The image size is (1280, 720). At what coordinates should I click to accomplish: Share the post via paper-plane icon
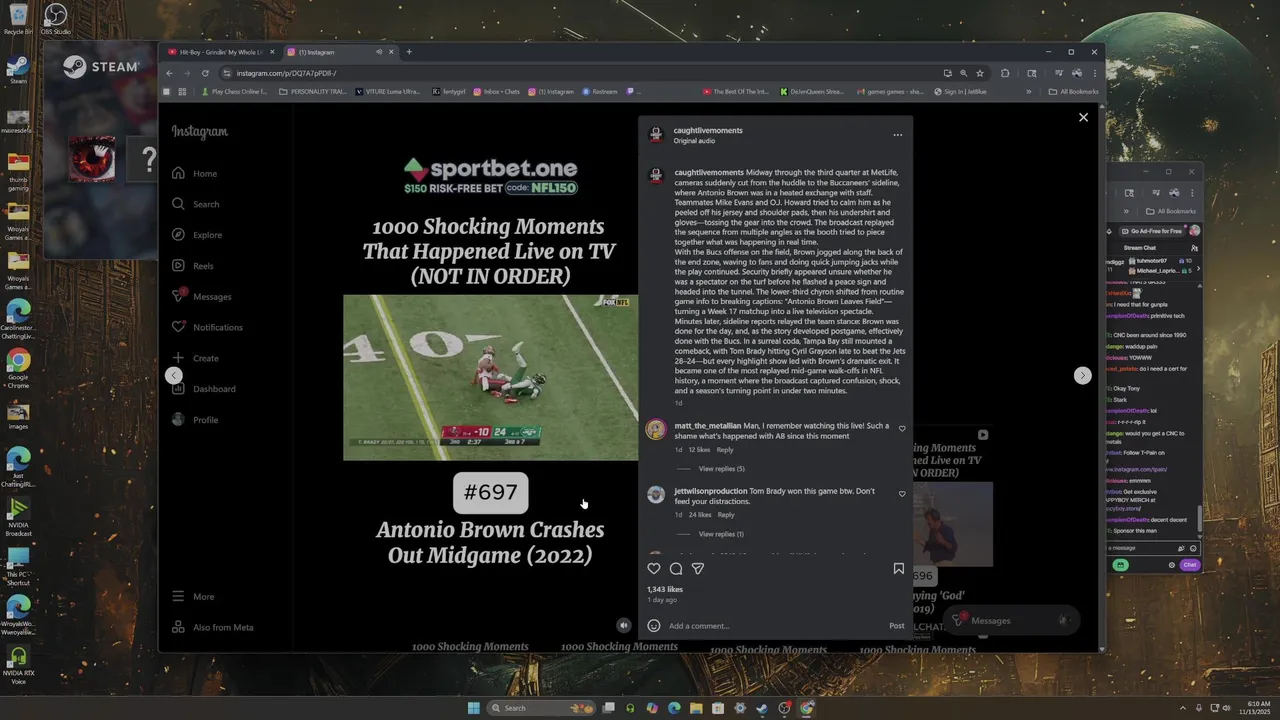point(698,568)
